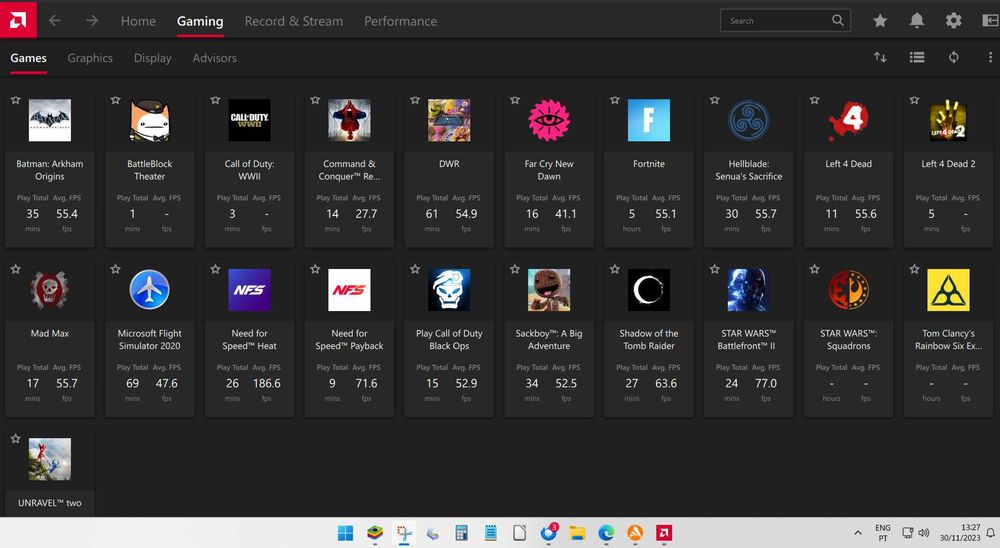Favorite Call of Duty: WWII star
This screenshot has width=1000, height=548.
point(216,100)
